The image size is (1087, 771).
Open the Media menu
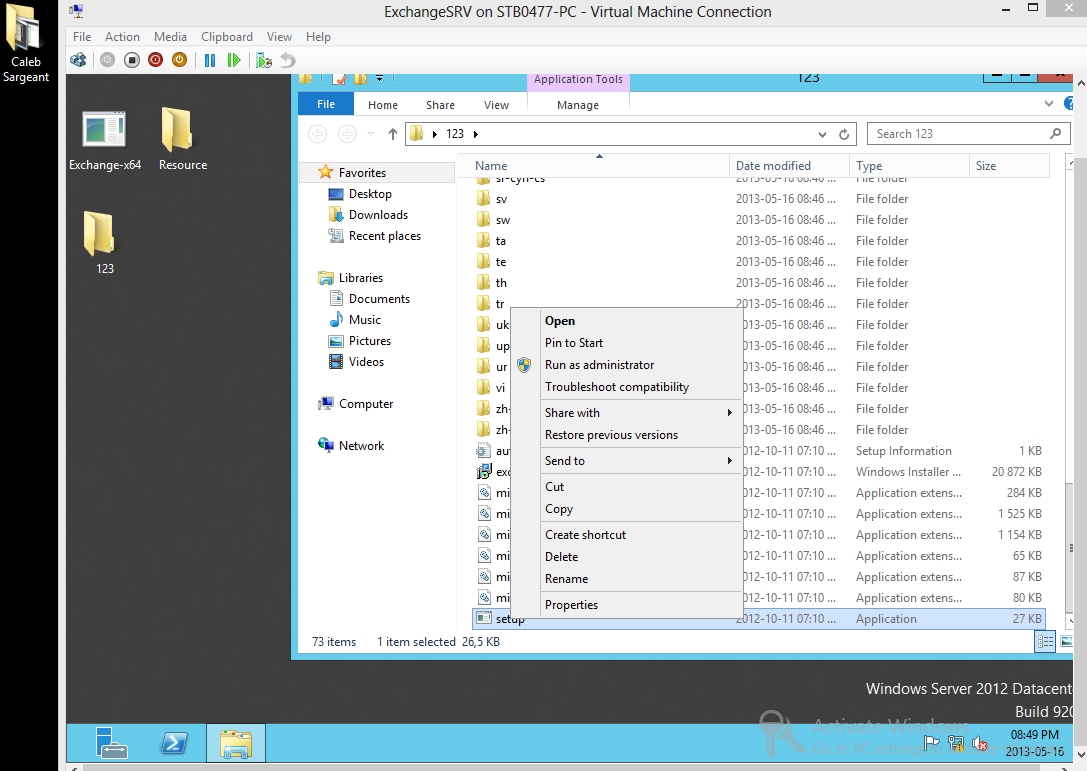click(170, 37)
